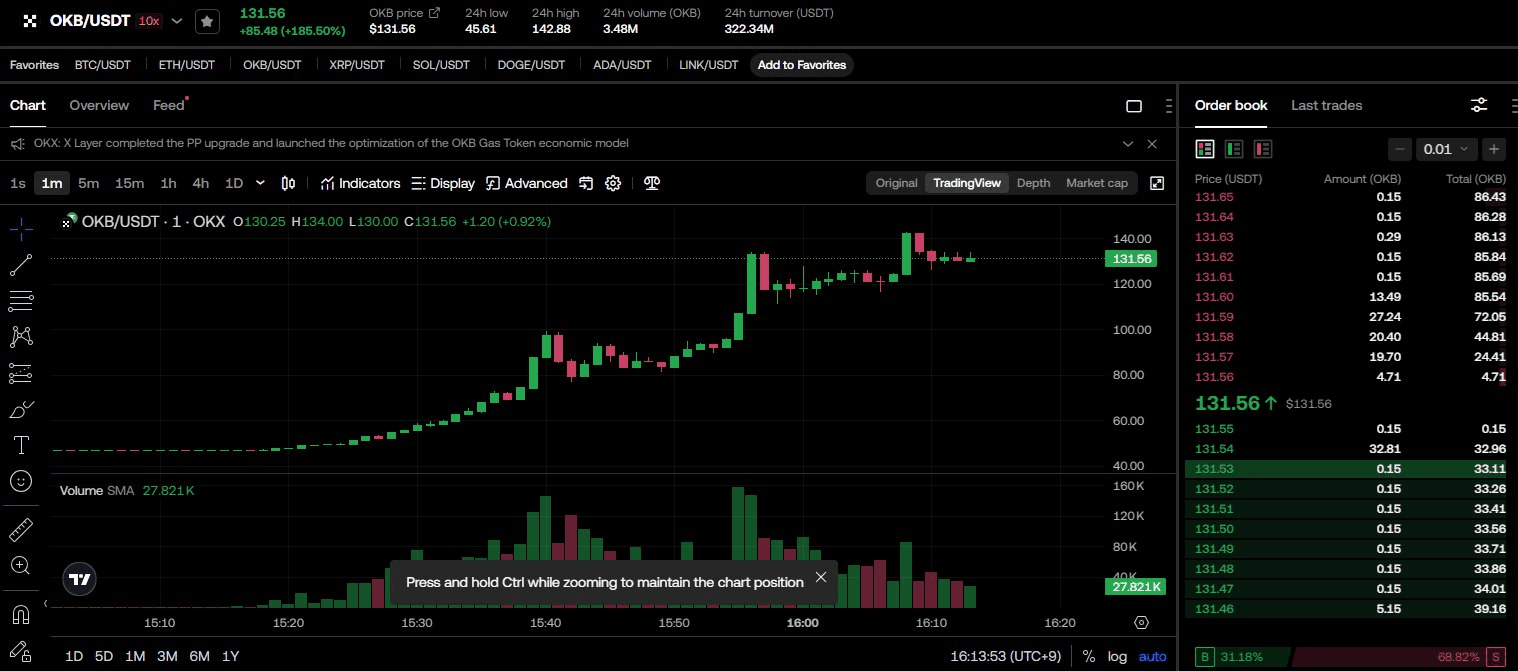Toggle magnet mode for drawings
The height and width of the screenshot is (671, 1518).
[21, 614]
